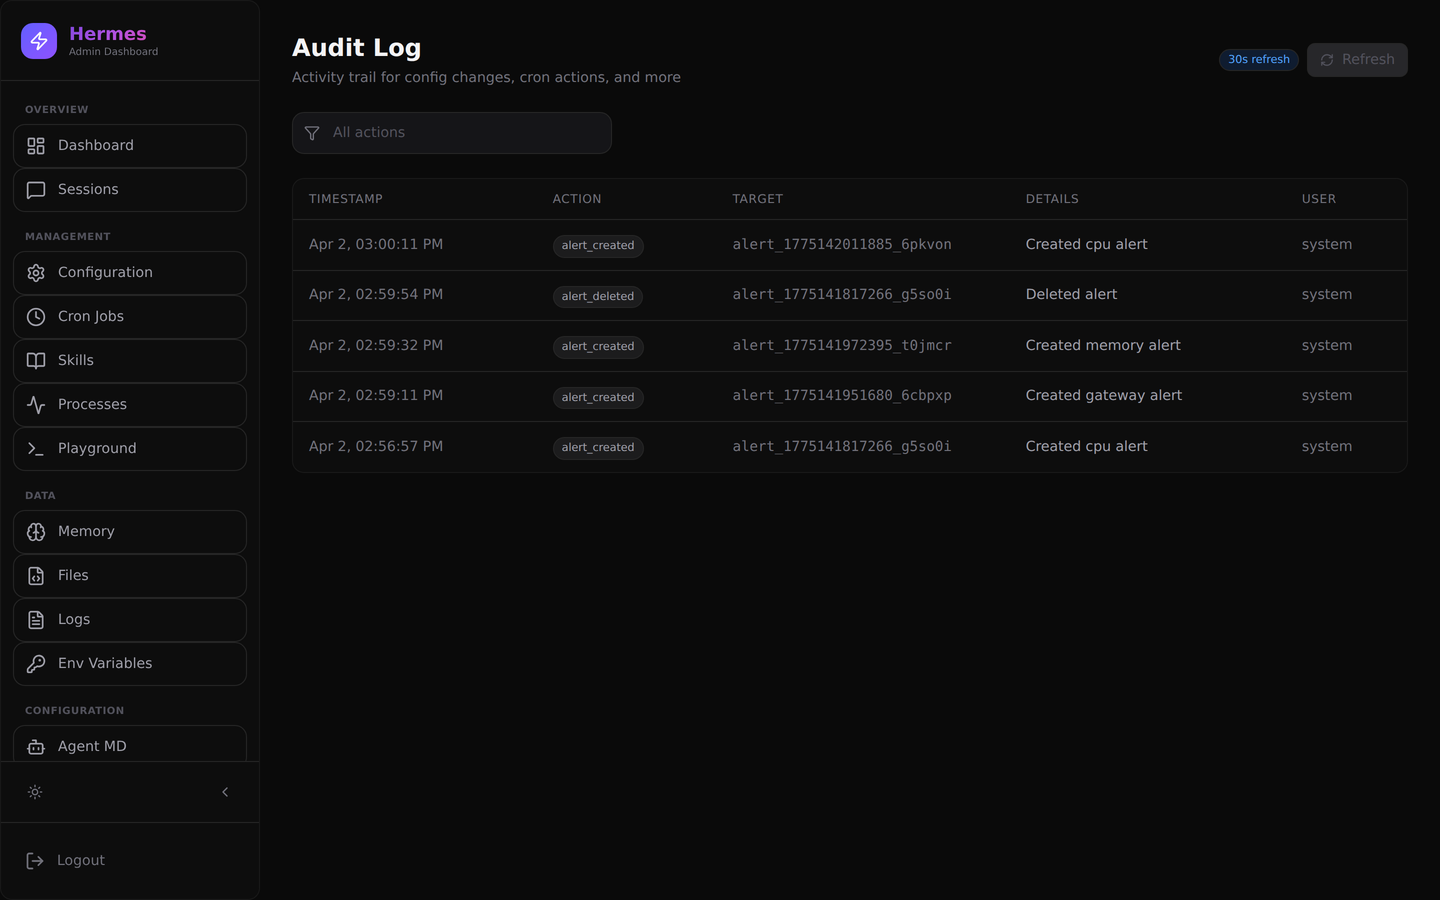Click the Cron Jobs clock icon
This screenshot has width=1440, height=900.
(36, 317)
